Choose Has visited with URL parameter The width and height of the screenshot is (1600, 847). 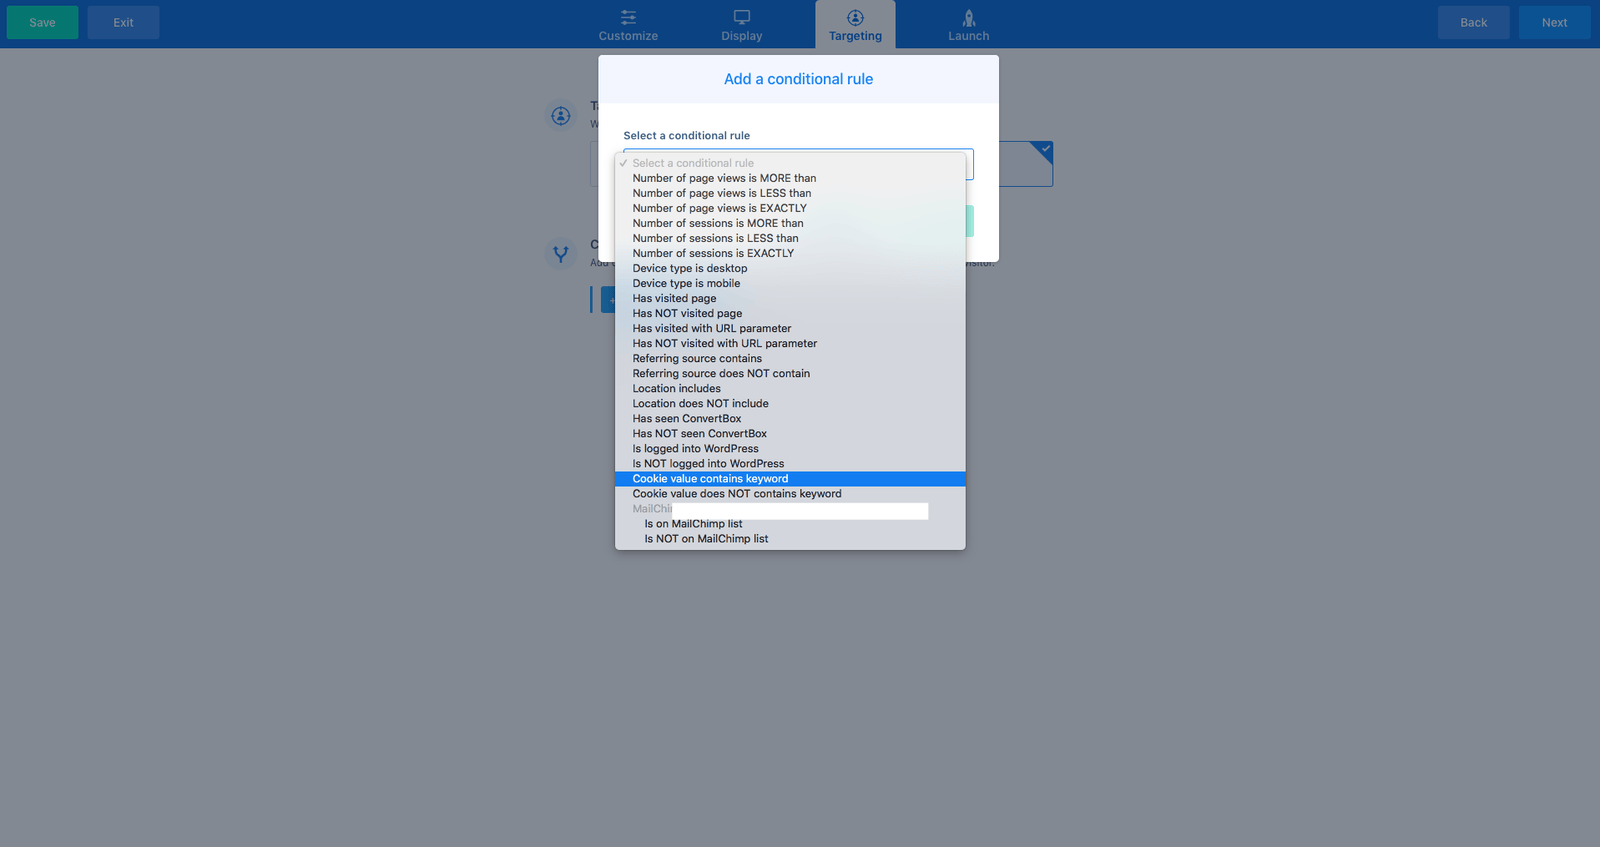pos(790,328)
